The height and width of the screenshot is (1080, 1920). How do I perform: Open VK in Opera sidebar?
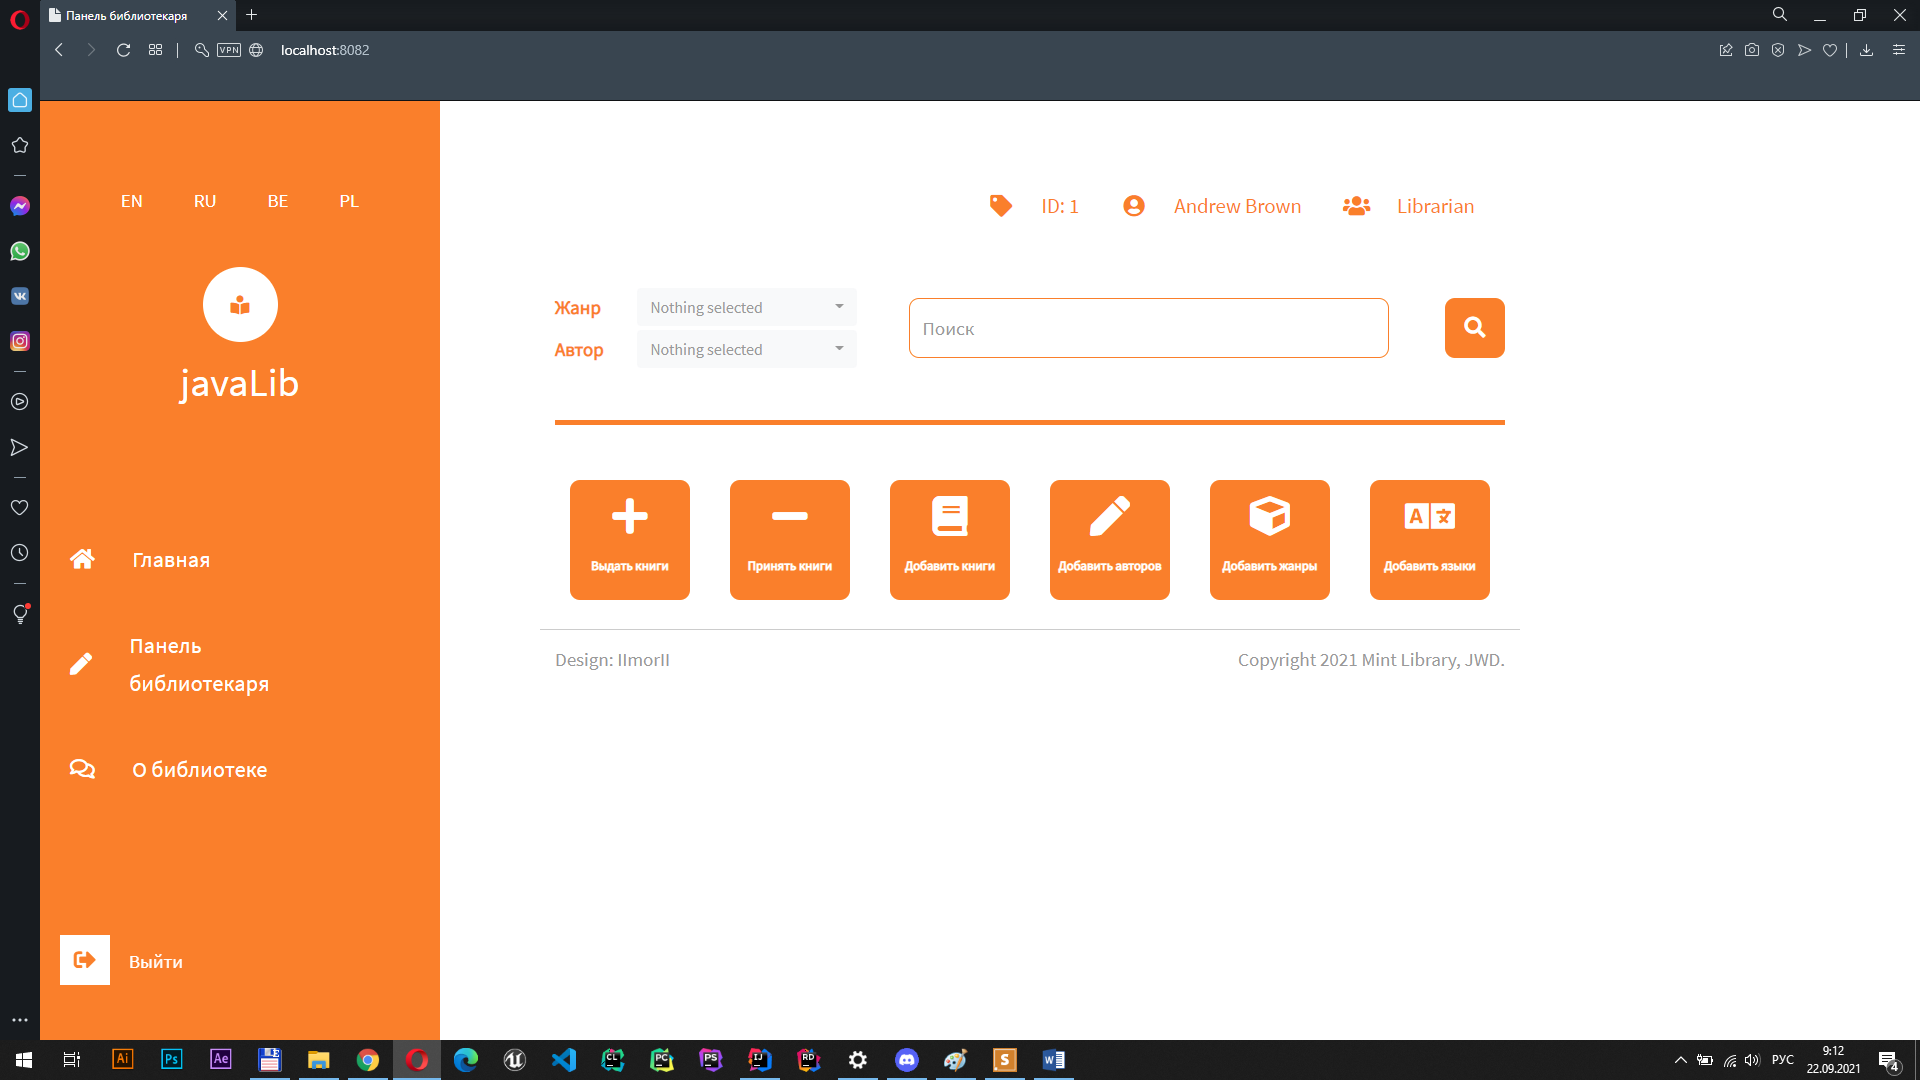click(x=20, y=296)
